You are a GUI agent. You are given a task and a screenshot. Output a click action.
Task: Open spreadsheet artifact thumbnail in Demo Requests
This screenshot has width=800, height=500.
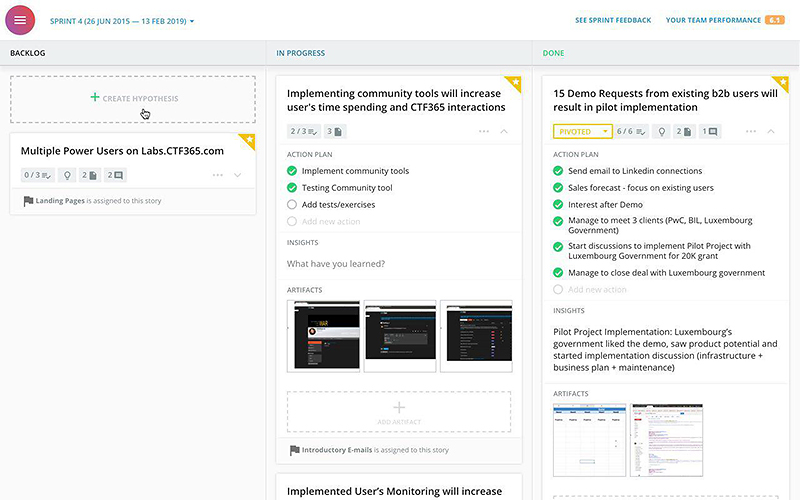[x=589, y=440]
